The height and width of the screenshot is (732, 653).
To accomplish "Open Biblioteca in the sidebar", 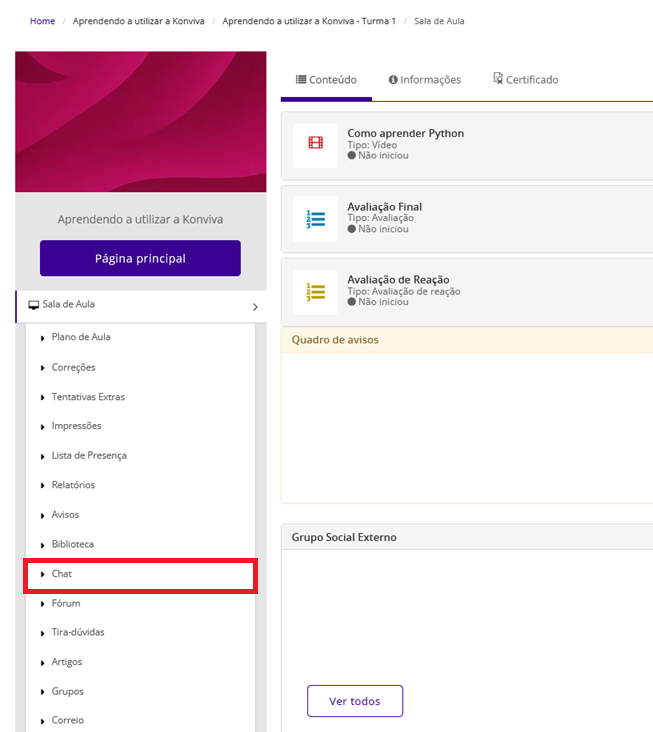I will pos(72,544).
